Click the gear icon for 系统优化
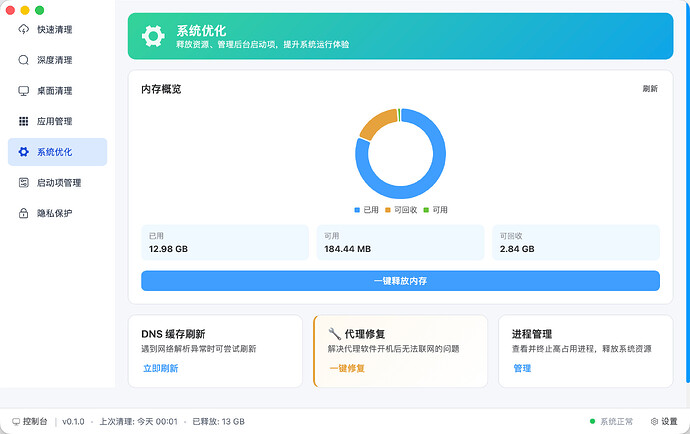 [24, 152]
